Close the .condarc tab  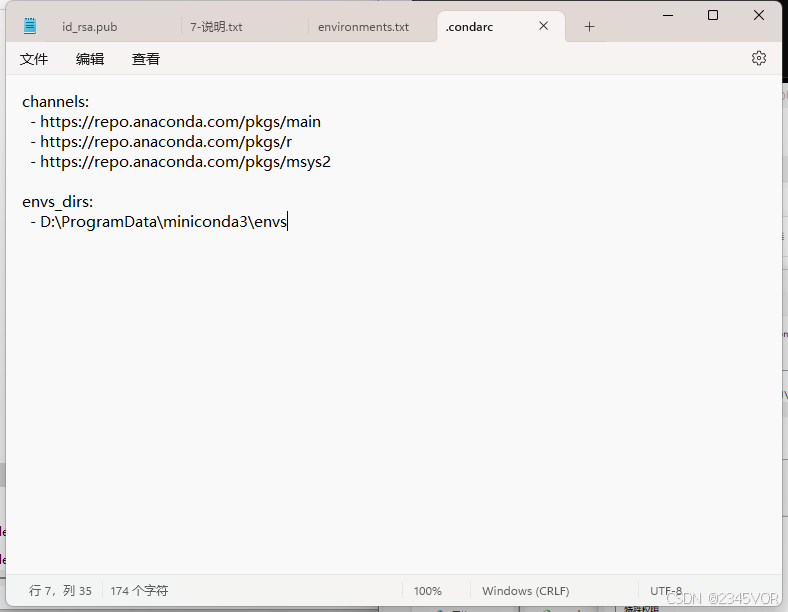point(543,26)
